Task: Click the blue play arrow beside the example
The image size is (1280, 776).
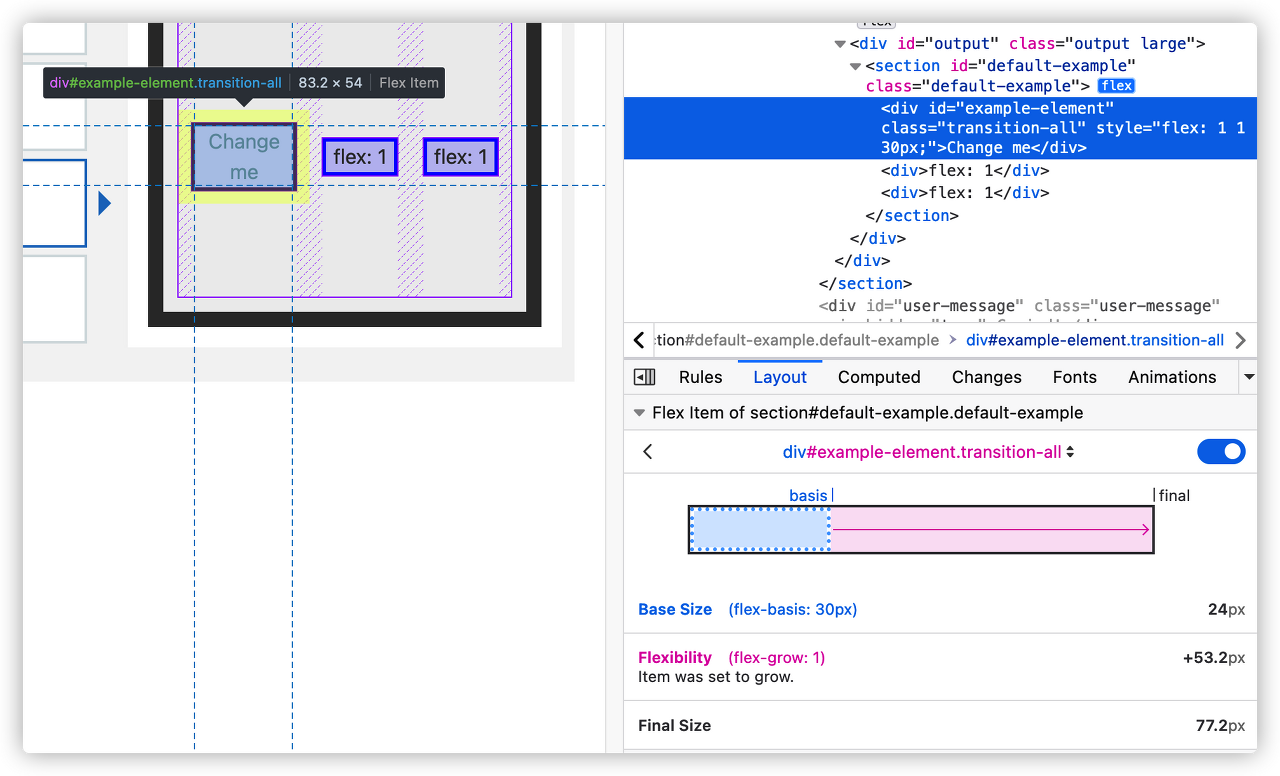Action: click(104, 204)
